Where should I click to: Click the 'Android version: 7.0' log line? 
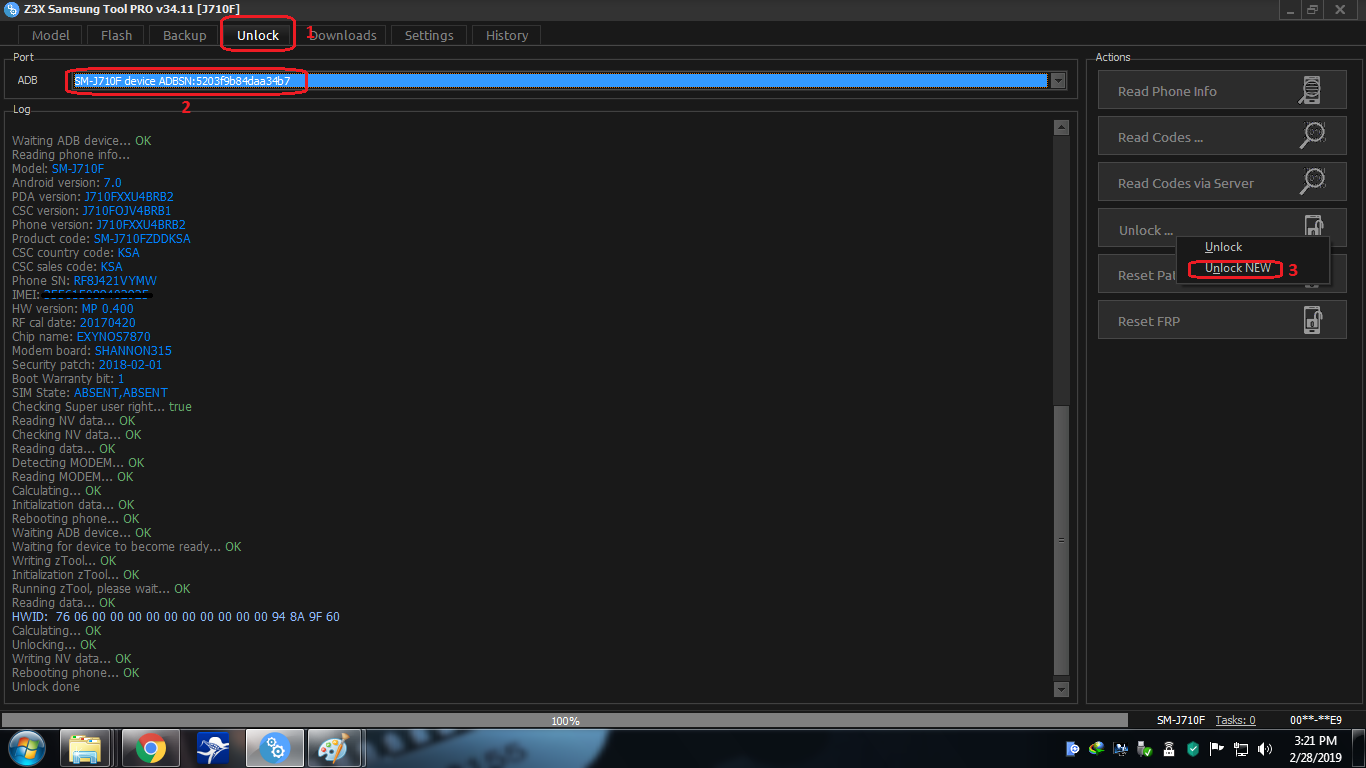67,183
